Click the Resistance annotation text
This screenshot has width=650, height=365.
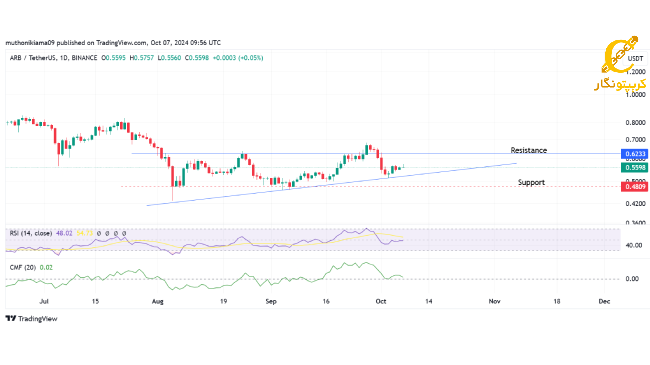pos(529,150)
